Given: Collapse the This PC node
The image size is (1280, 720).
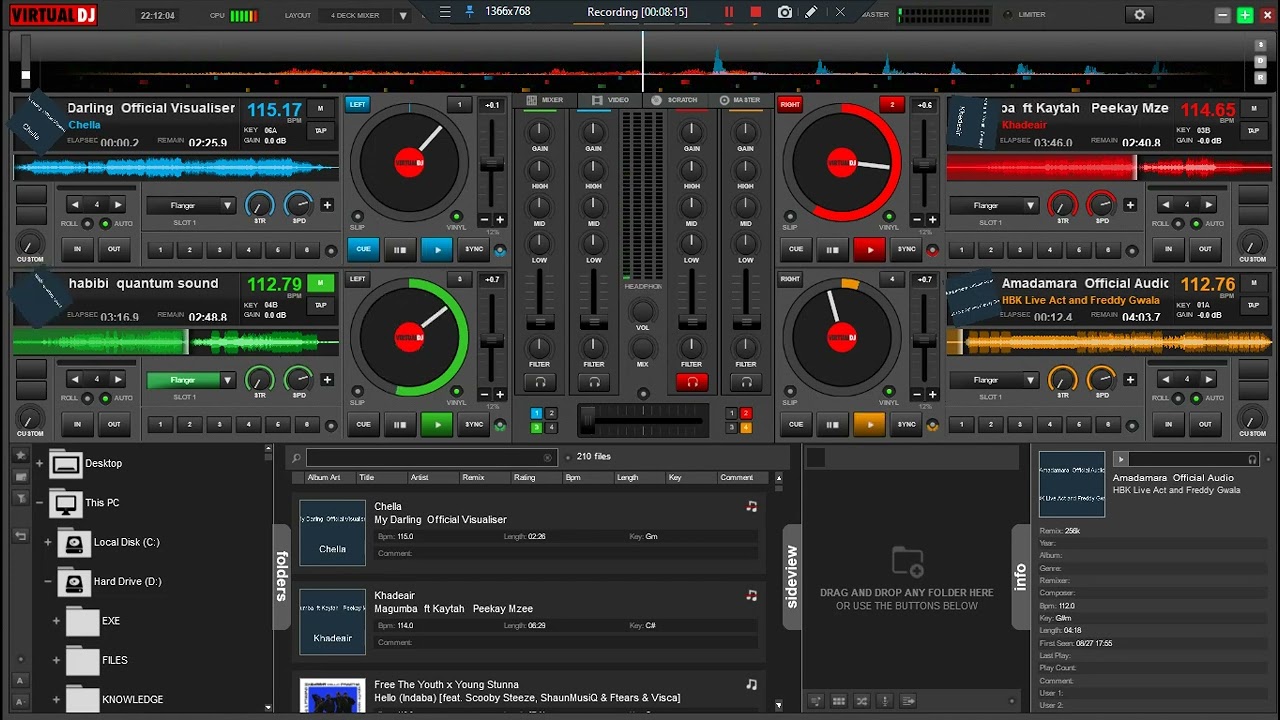Looking at the screenshot, I should 40,502.
